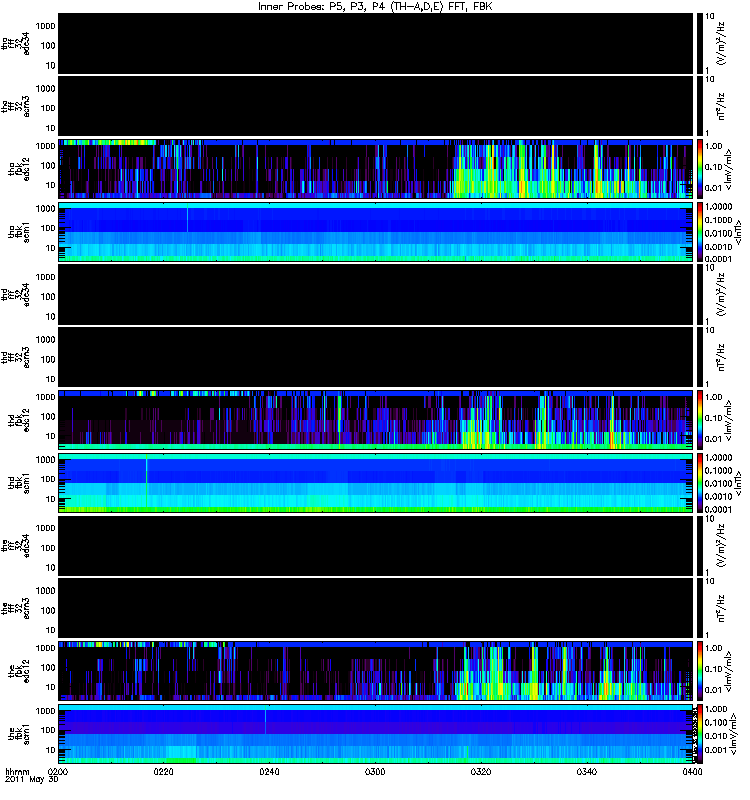Click the '2011 May 30' date label
750x800 pixels.
click(x=32, y=779)
